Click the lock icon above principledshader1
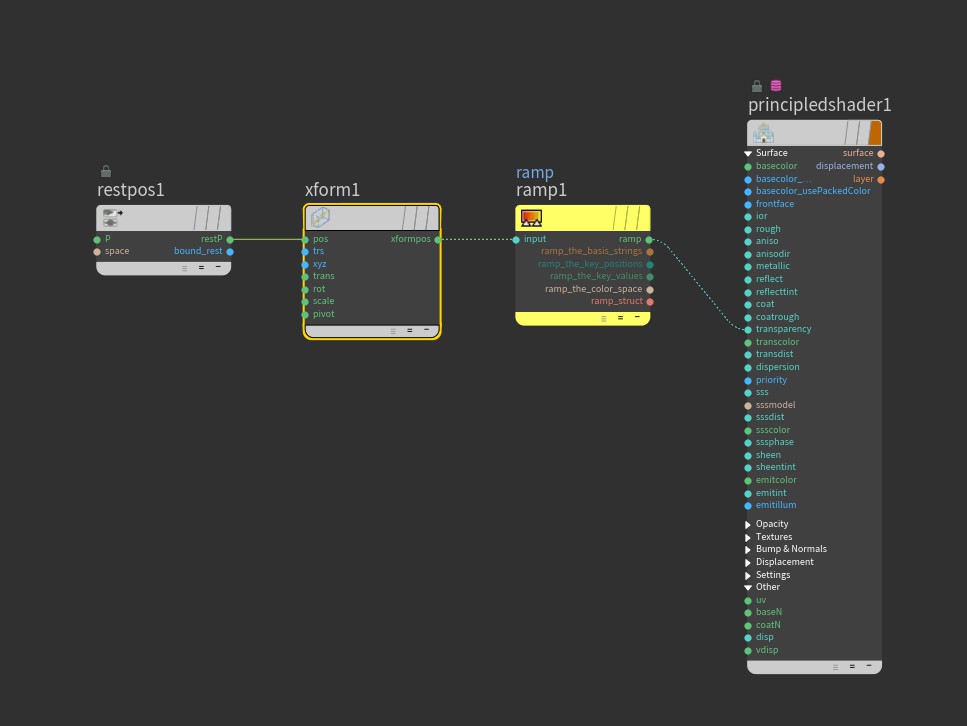Viewport: 967px width, 726px height. 757,86
